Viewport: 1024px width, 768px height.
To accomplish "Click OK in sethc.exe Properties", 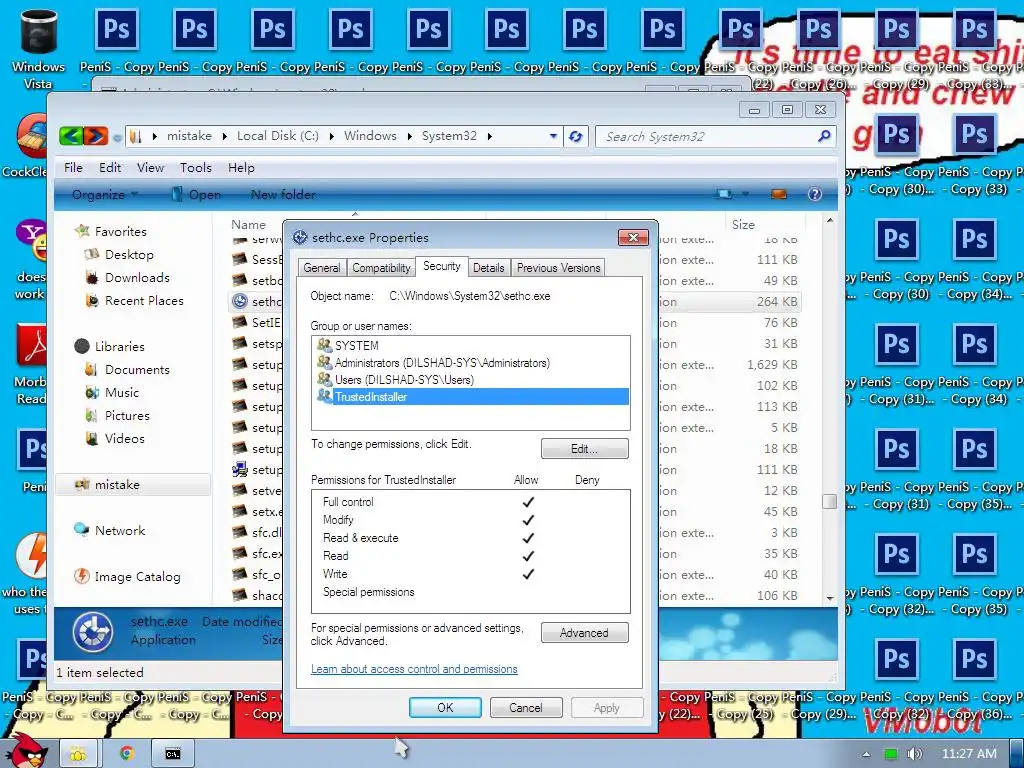I will pos(445,708).
